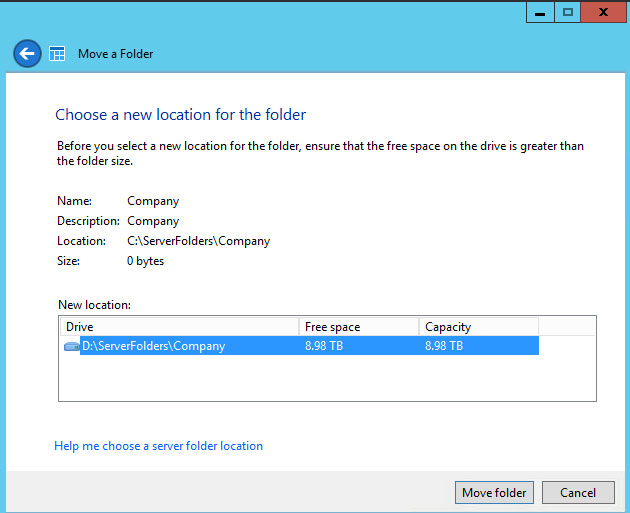Screen dimensions: 630x513
Task: Sort the list by Drive column header
Action: click(180, 327)
